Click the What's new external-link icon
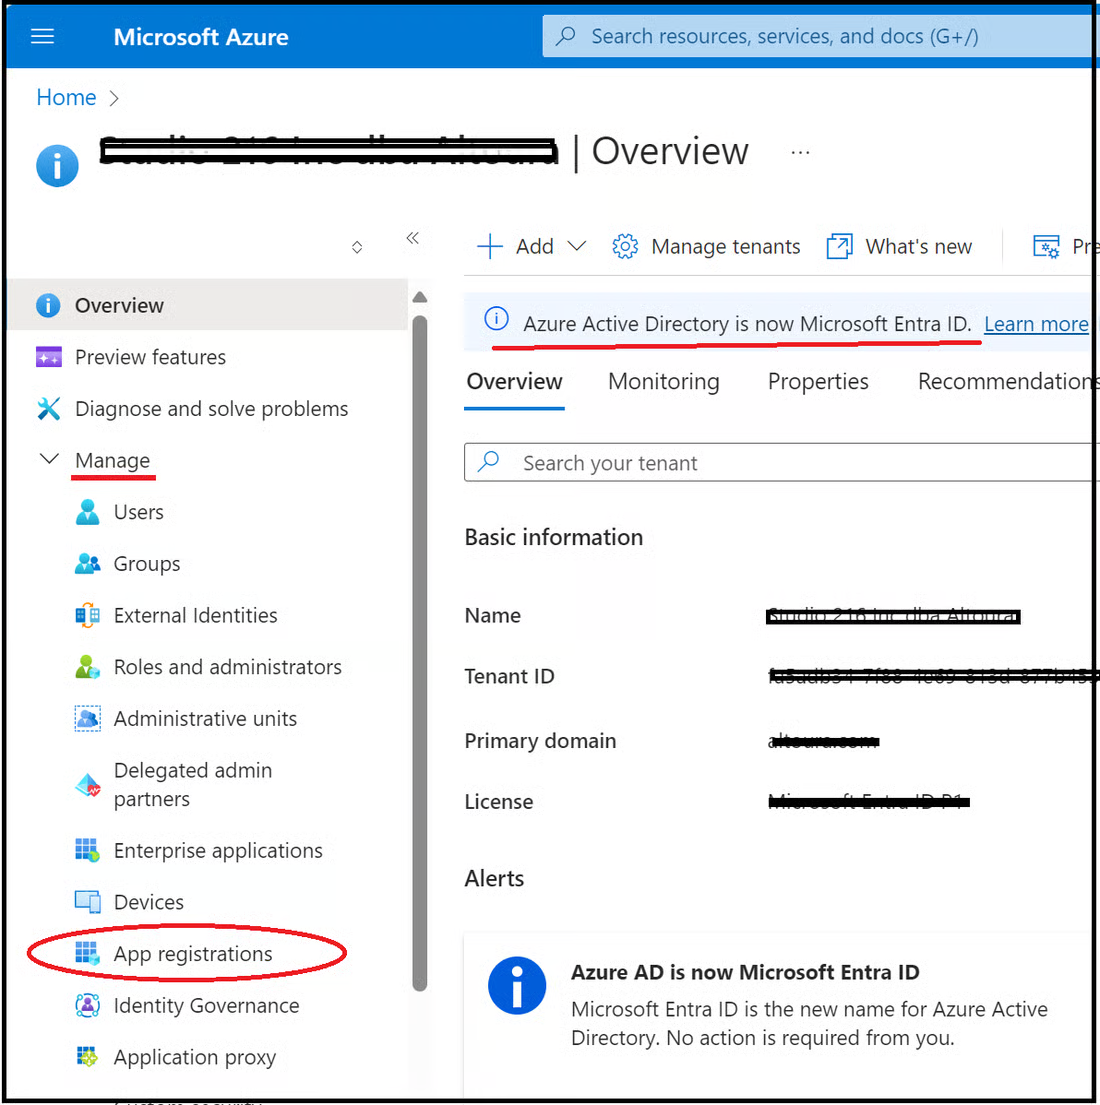Image resolution: width=1100 pixels, height=1105 pixels. (839, 247)
